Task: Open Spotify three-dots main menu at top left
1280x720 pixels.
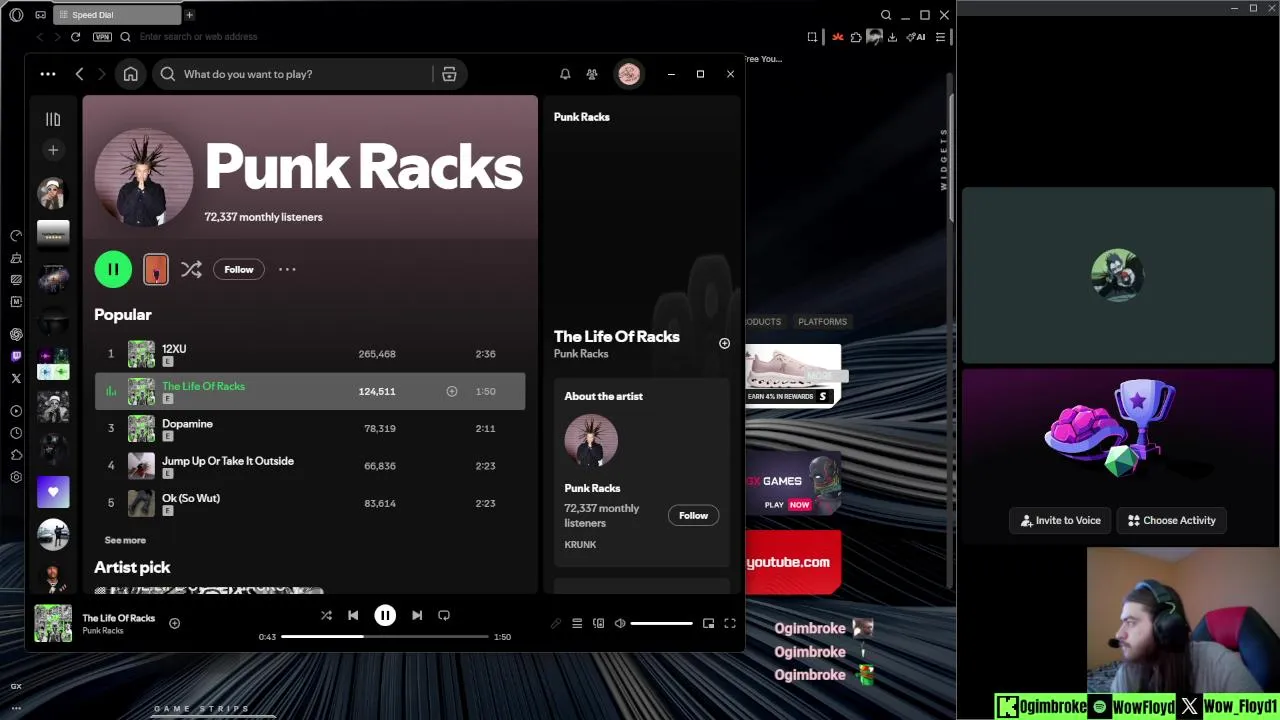Action: coord(48,74)
